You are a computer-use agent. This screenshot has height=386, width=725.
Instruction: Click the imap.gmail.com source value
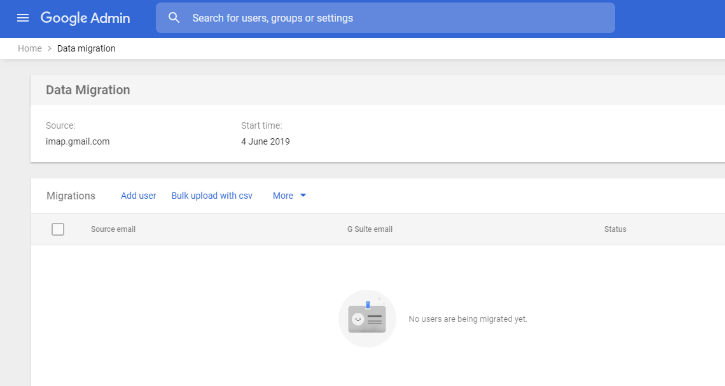tap(78, 141)
